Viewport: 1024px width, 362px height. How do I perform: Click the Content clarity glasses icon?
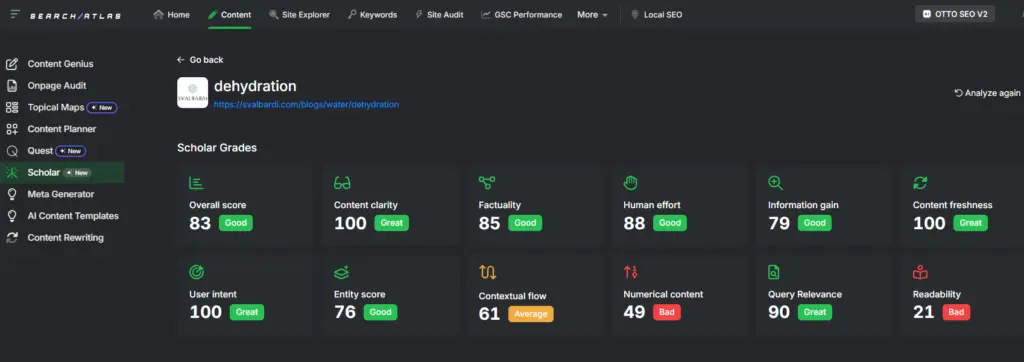[x=342, y=183]
